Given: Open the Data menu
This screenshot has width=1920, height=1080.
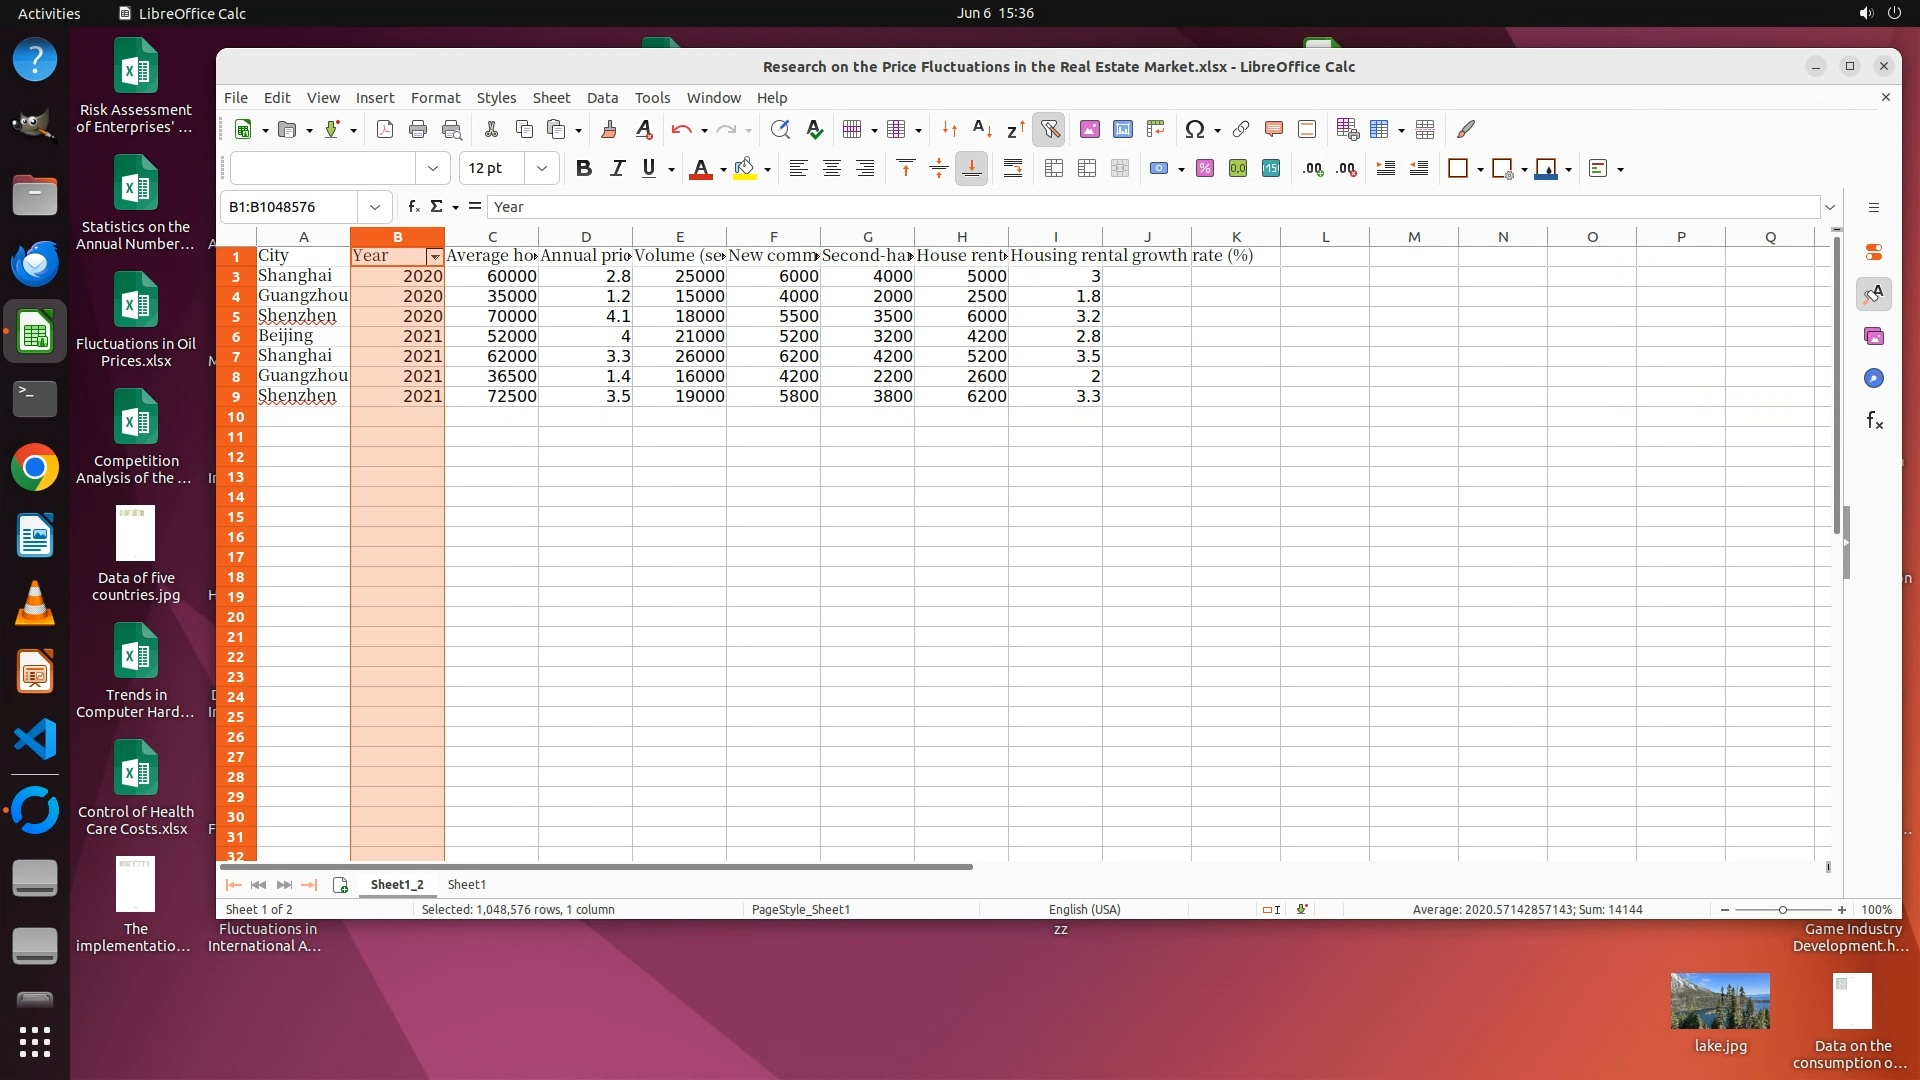Looking at the screenshot, I should tap(602, 97).
